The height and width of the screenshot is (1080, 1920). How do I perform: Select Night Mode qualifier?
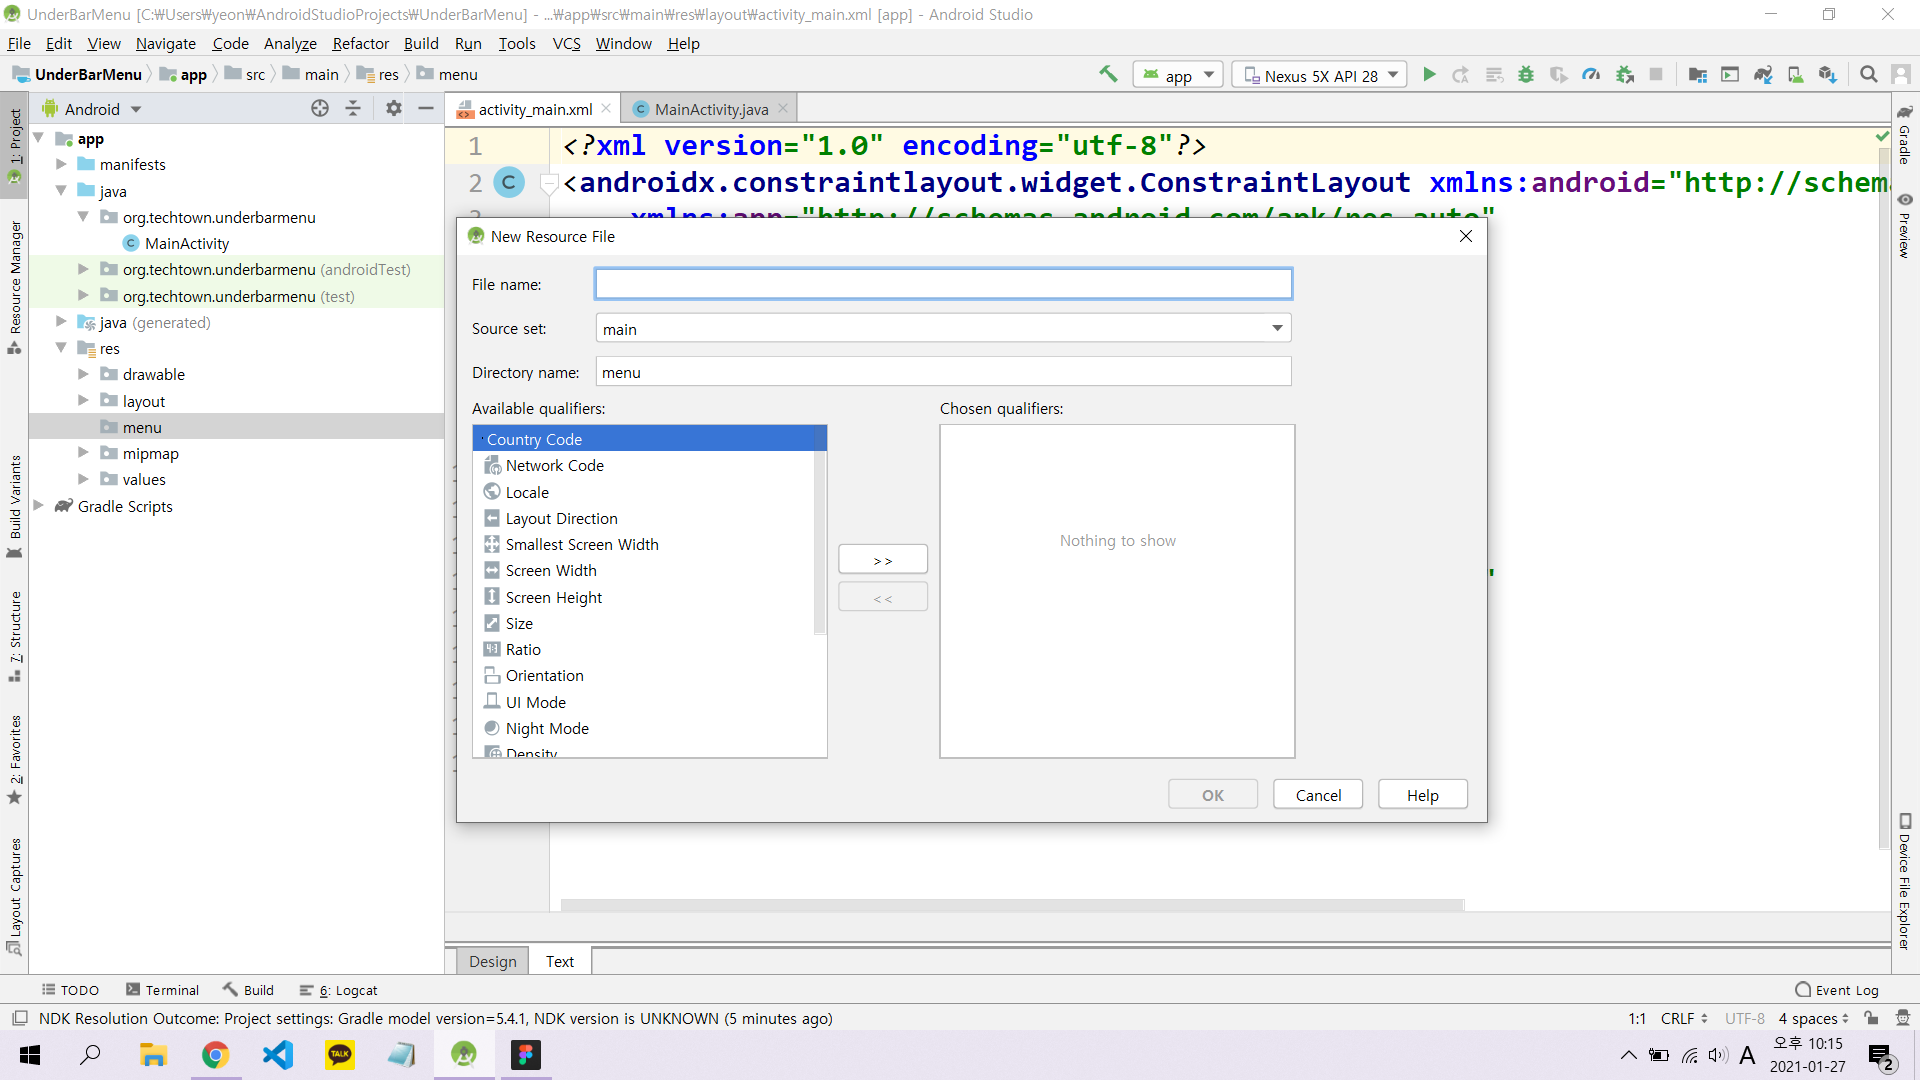click(x=547, y=728)
